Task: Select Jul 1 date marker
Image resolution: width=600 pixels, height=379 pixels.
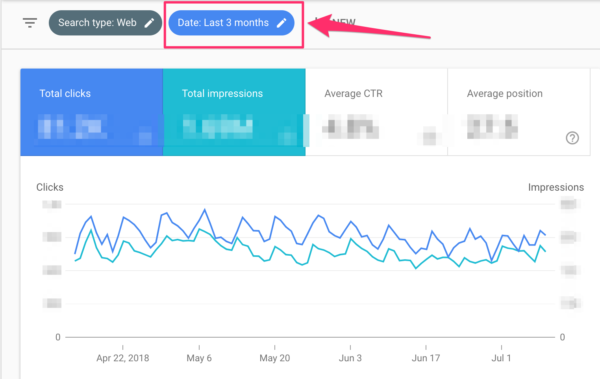Action: (x=501, y=358)
